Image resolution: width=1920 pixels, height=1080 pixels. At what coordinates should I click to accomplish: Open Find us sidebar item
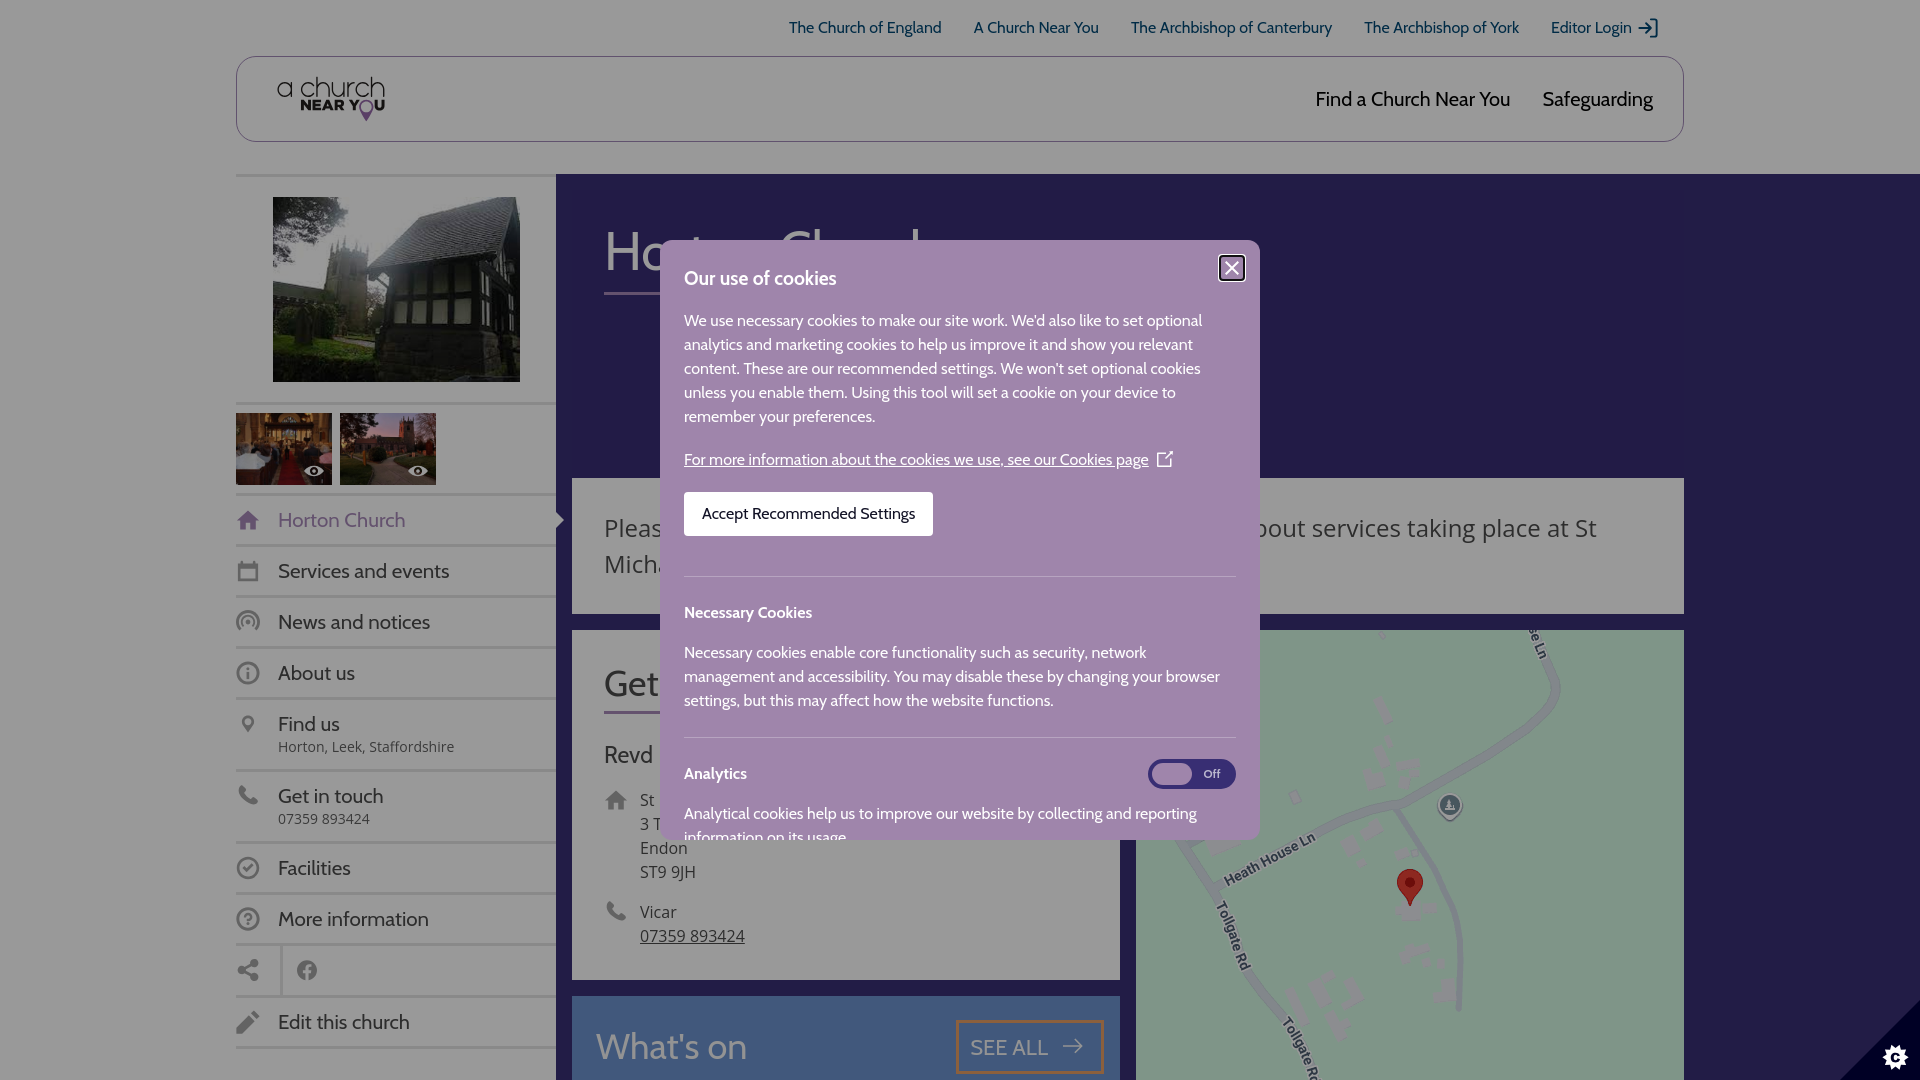pos(396,735)
